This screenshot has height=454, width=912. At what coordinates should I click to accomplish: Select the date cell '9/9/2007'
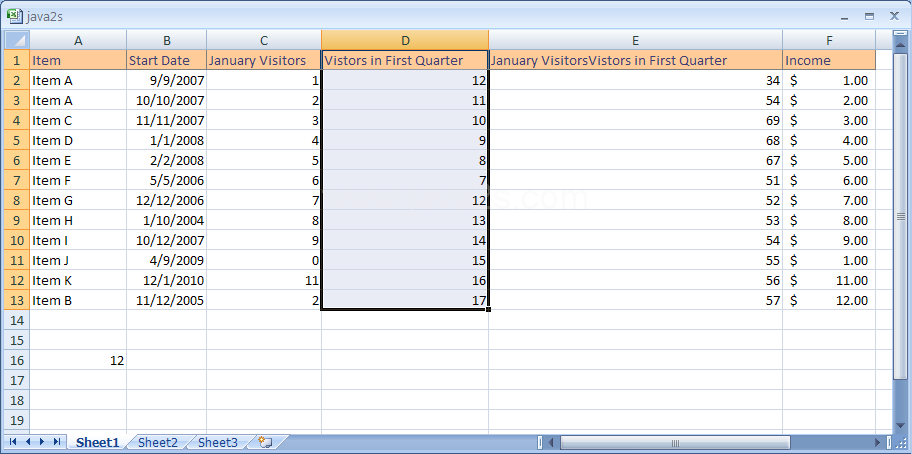click(166, 80)
